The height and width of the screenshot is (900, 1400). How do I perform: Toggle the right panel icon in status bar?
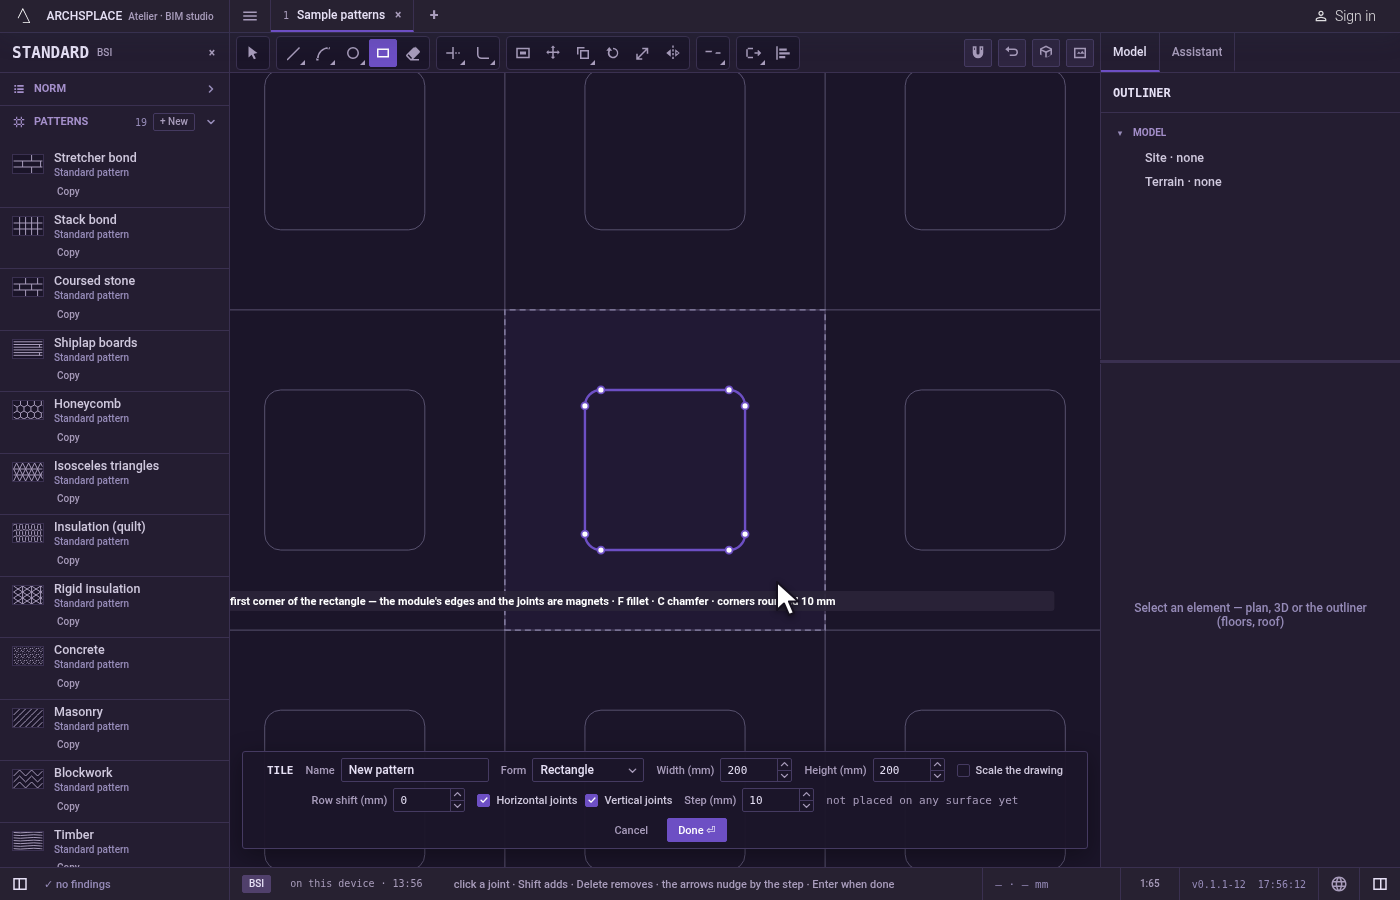pos(1380,884)
